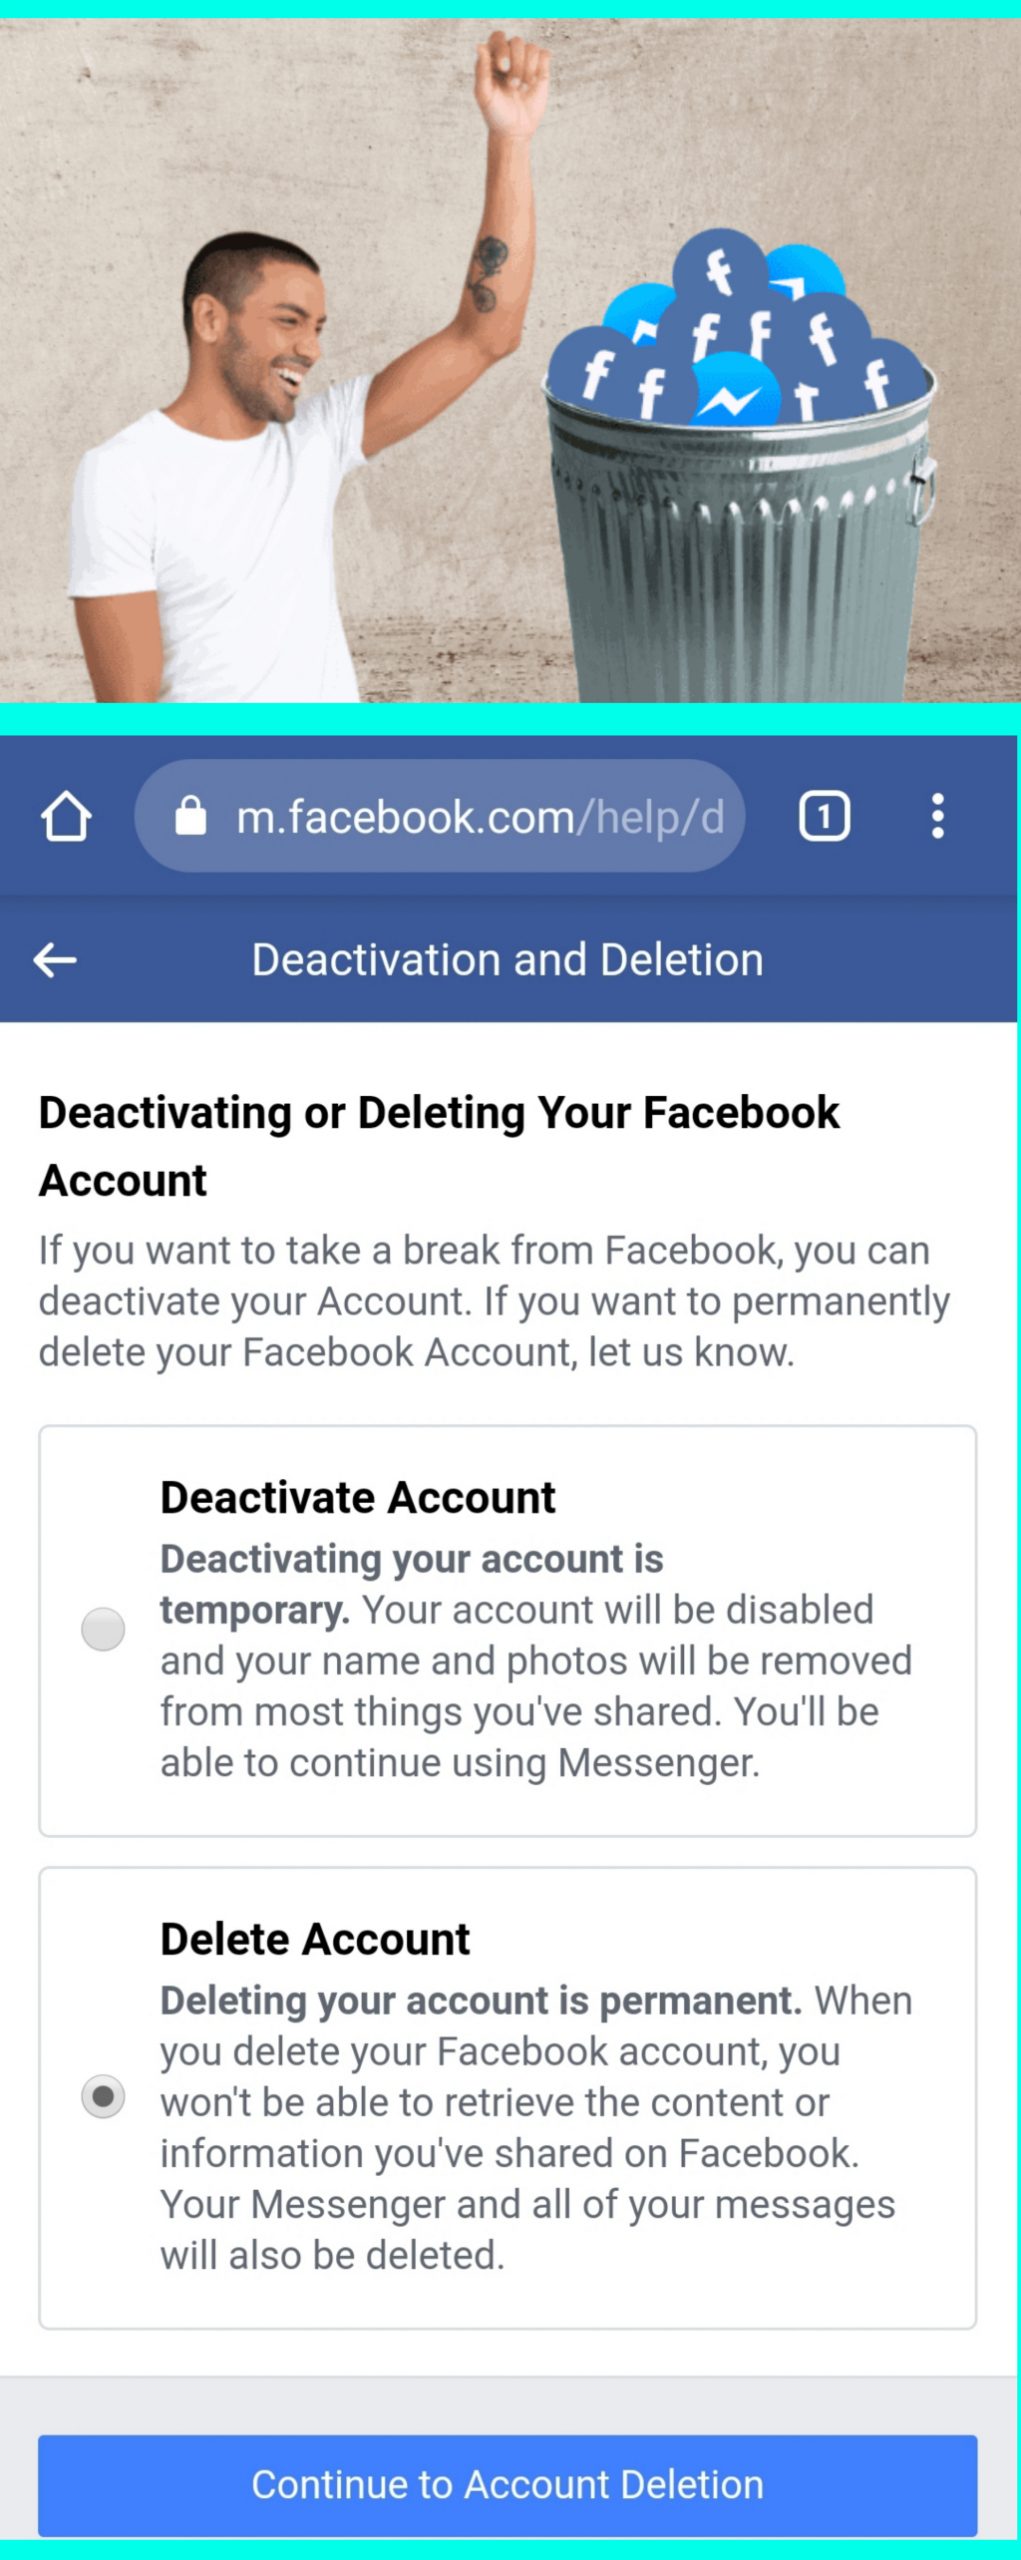Tap the raised fist of the man

click(510, 82)
